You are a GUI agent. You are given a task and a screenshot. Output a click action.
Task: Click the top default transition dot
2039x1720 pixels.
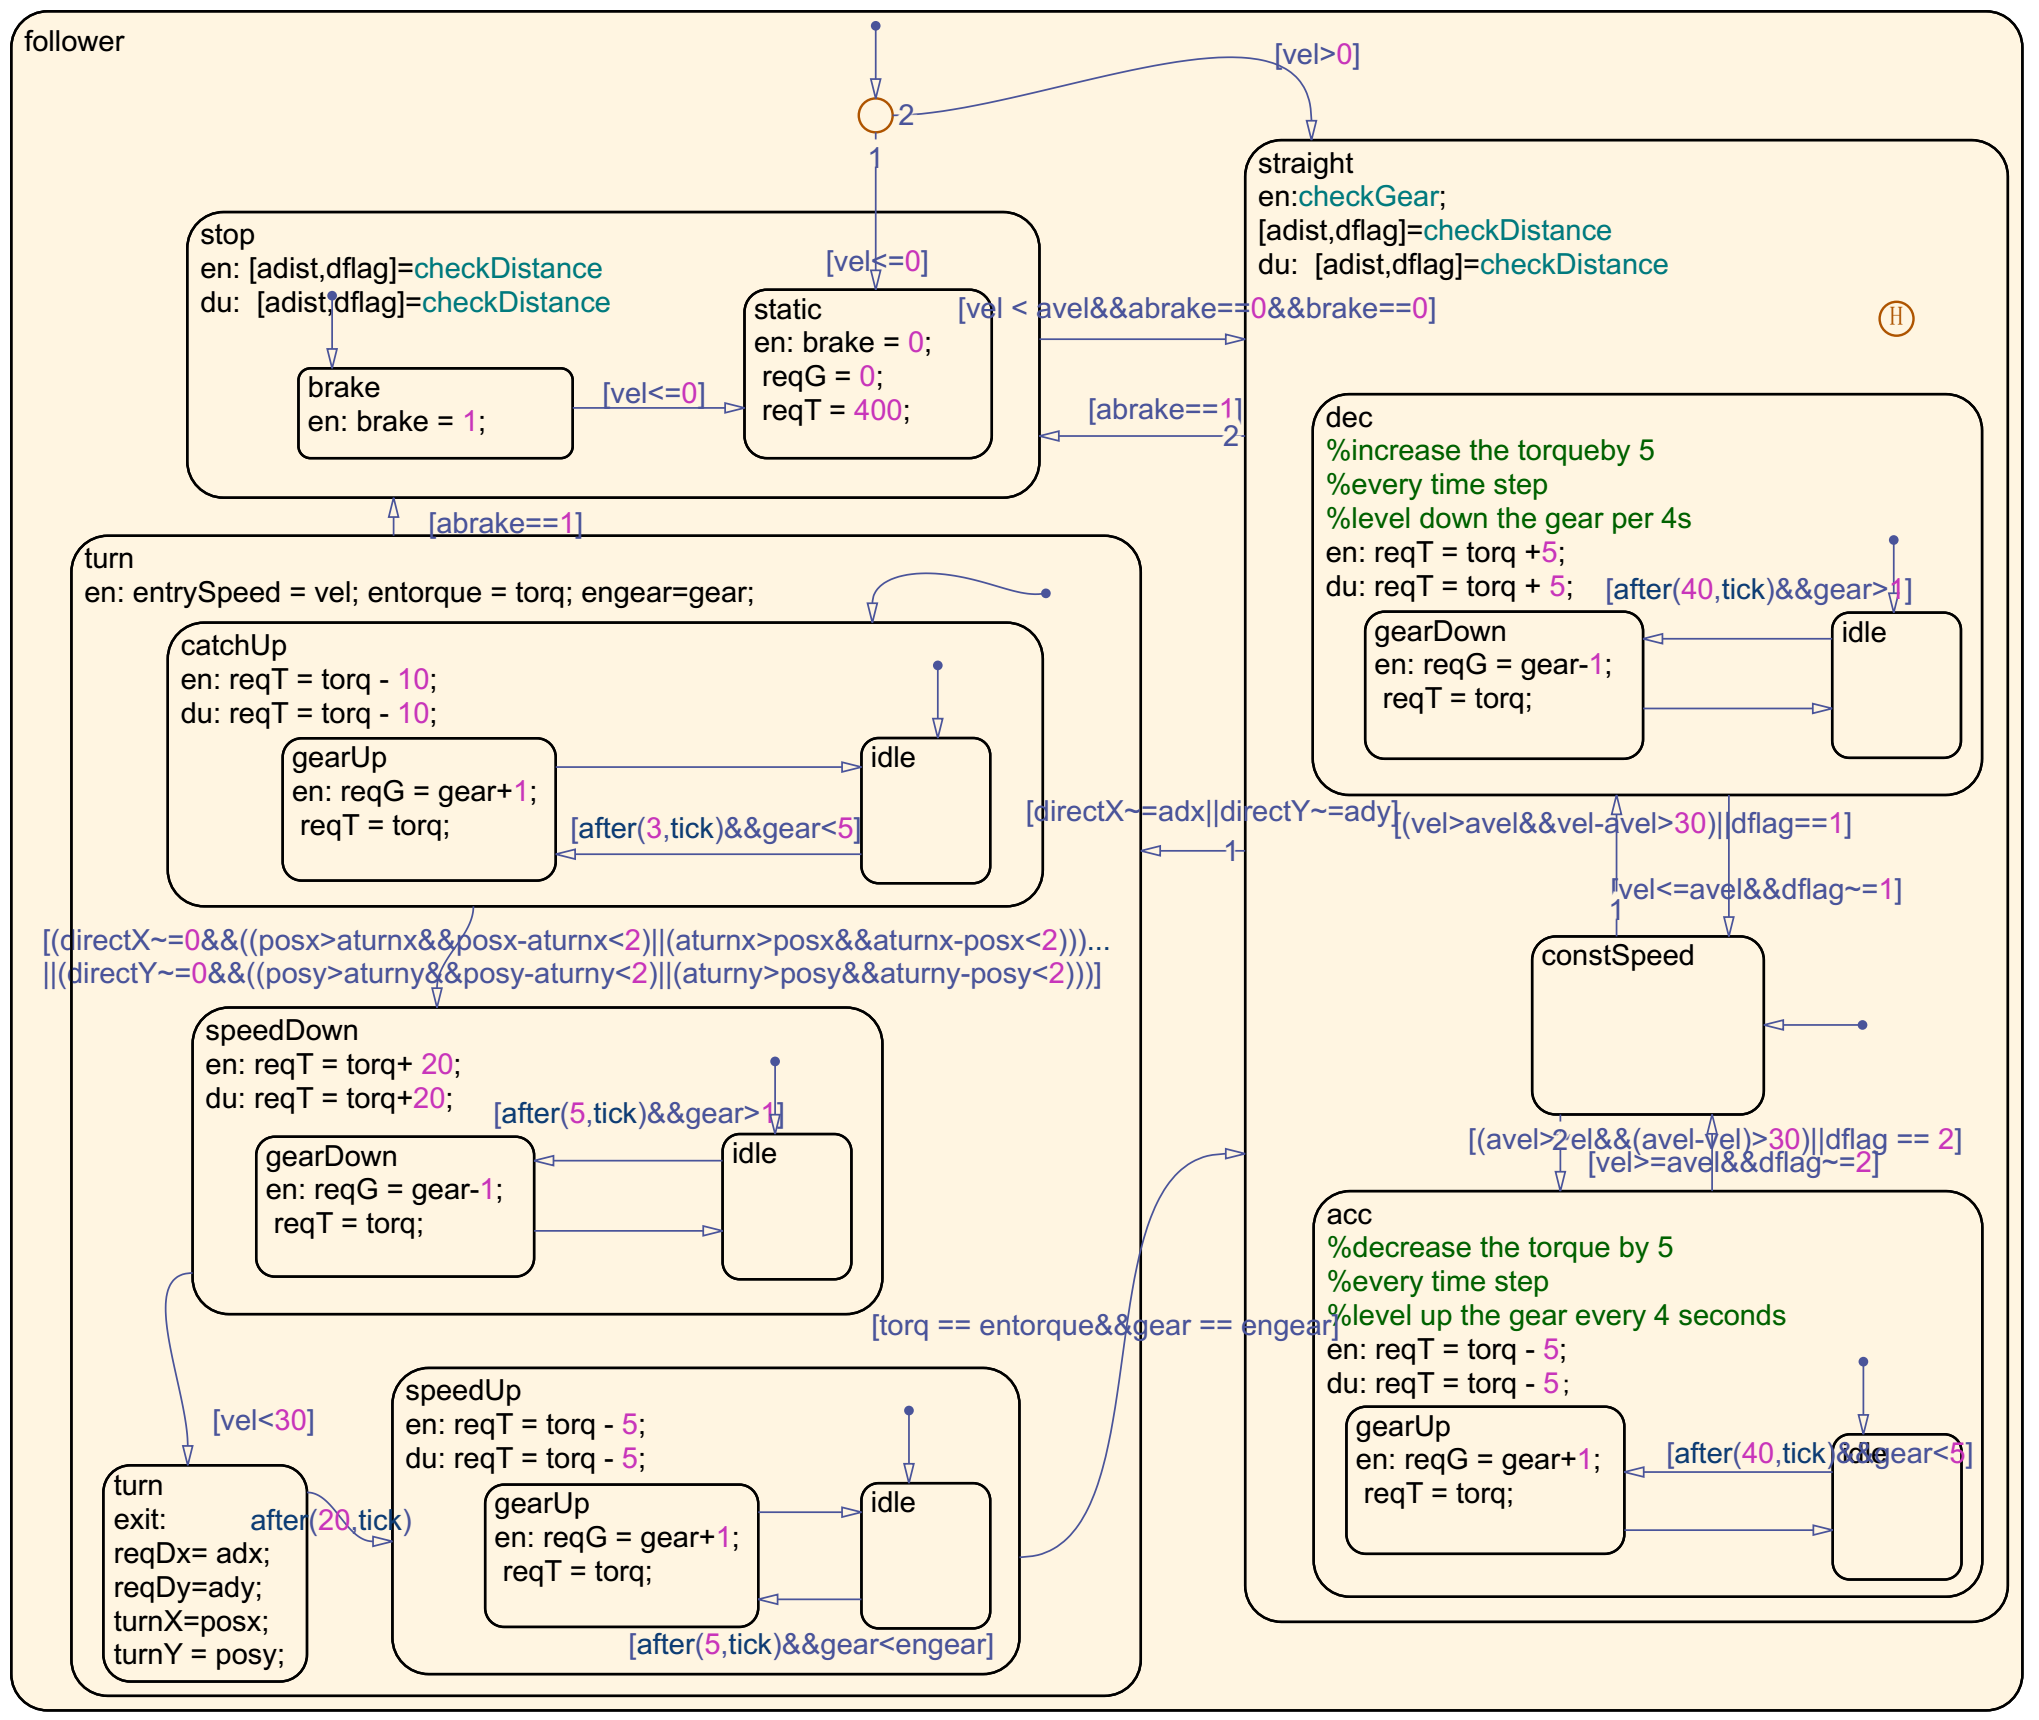[875, 26]
